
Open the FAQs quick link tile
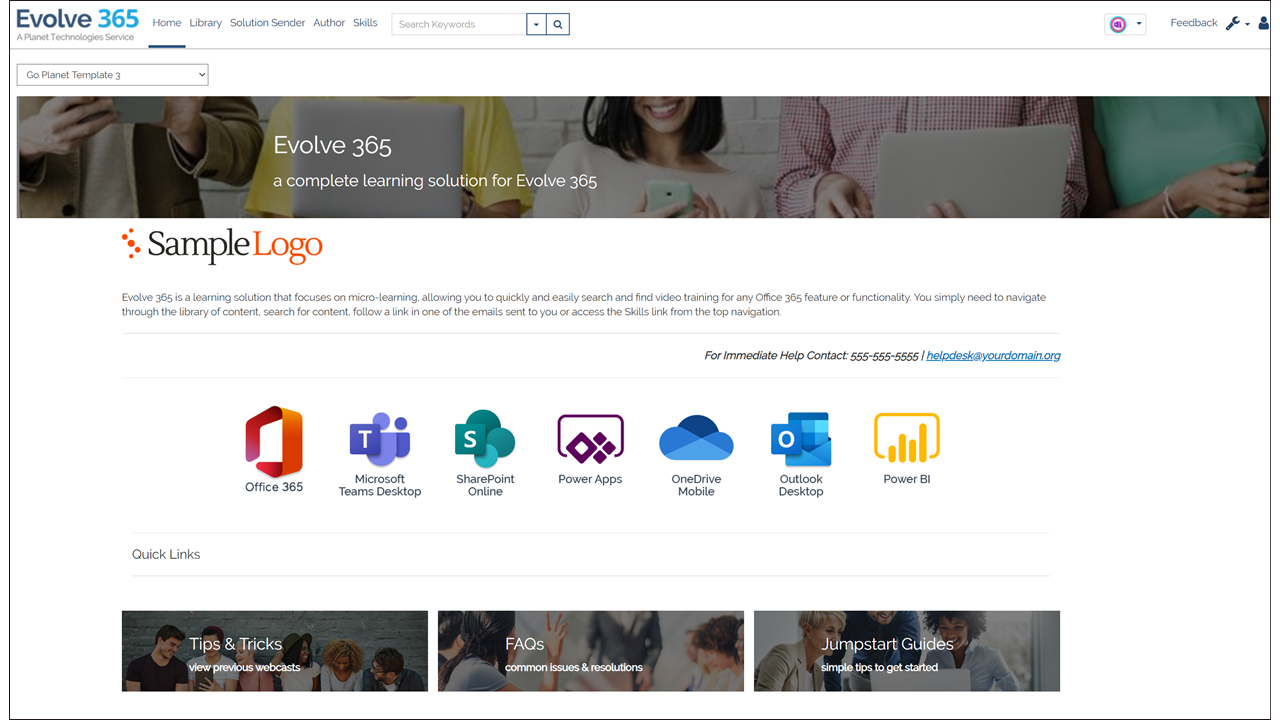point(591,651)
